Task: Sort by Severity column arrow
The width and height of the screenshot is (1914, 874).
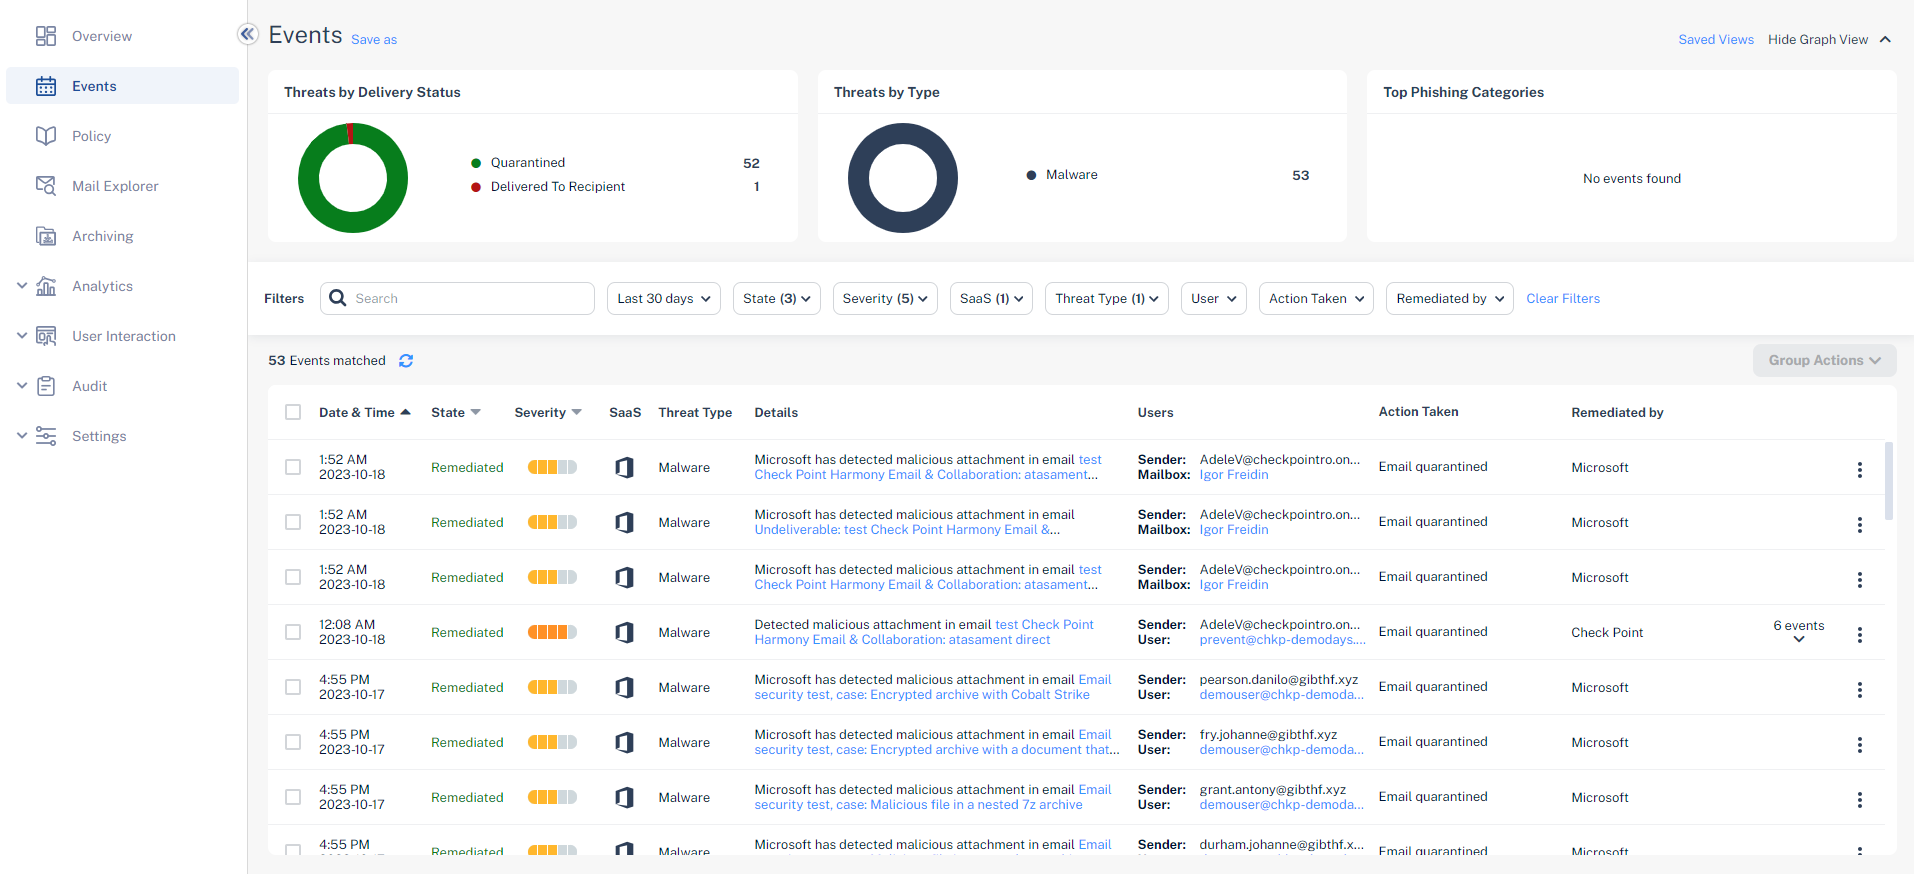Action: 577,412
